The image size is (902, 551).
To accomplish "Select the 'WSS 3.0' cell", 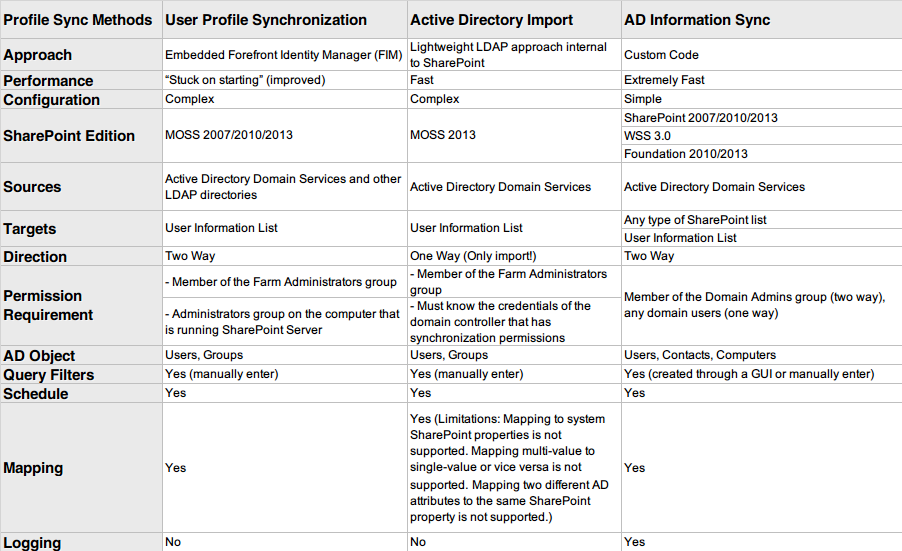I will (762, 136).
